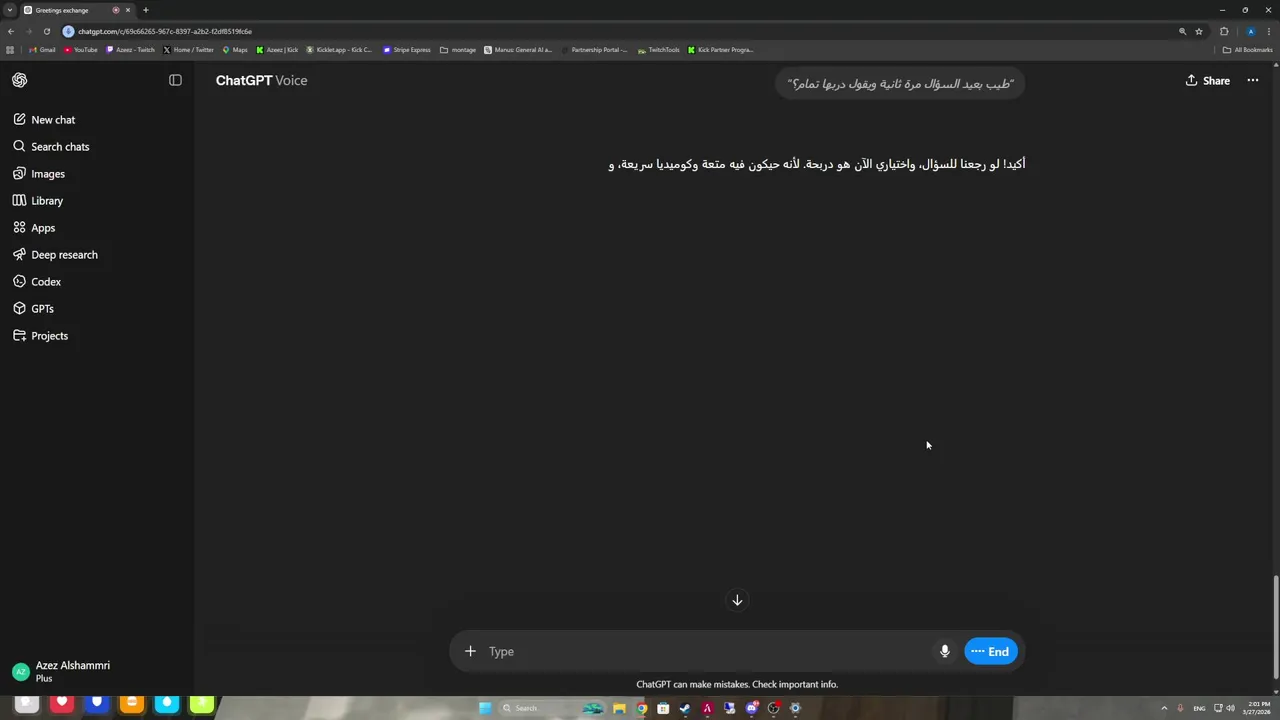Open the Apps section
The height and width of the screenshot is (720, 1280).
(96, 227)
